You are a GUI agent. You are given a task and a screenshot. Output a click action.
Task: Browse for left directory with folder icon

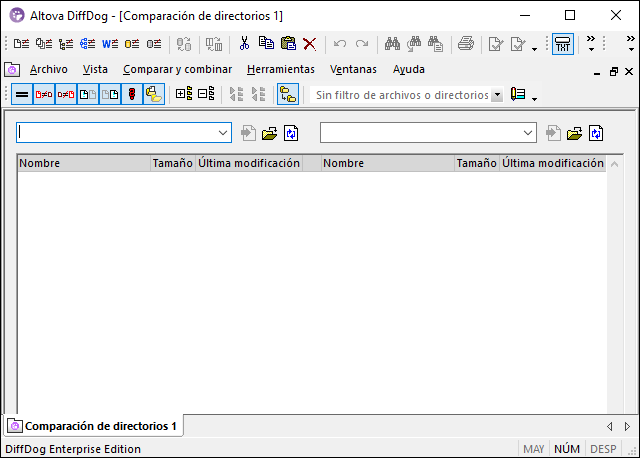270,133
